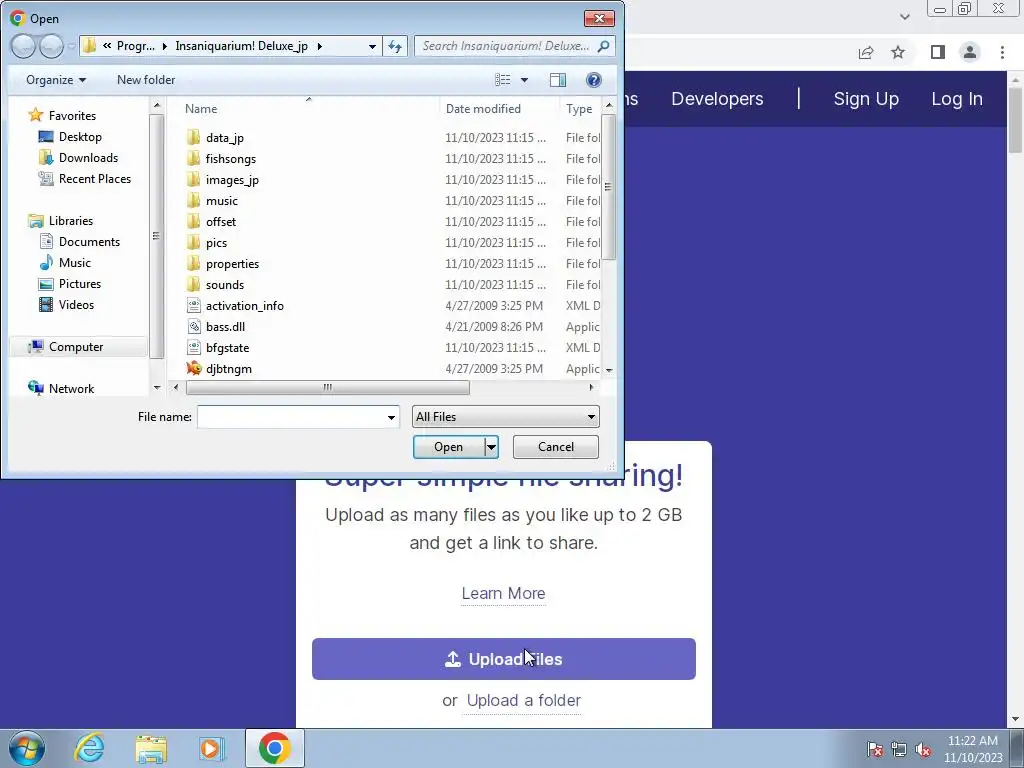Click New folder button
The image size is (1024, 768).
click(x=146, y=80)
